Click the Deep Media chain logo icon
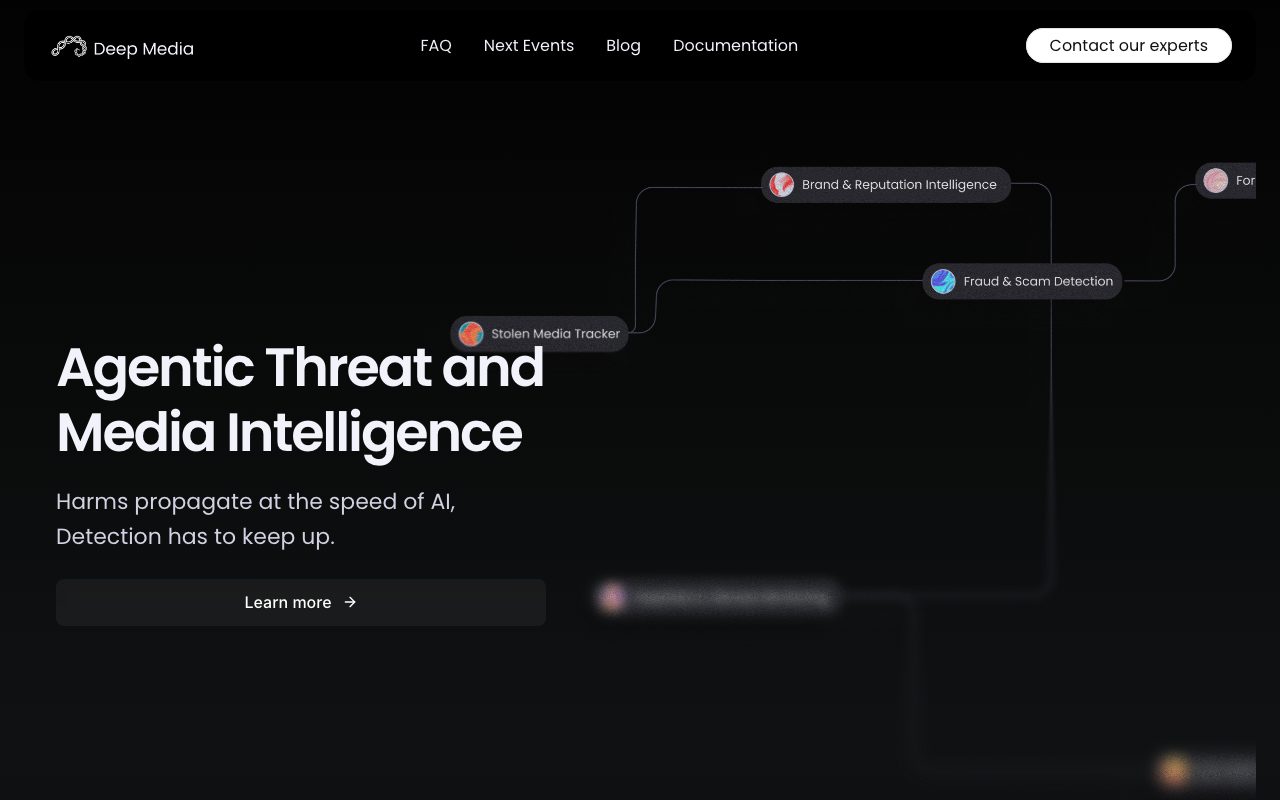The width and height of the screenshot is (1280, 800). pos(69,47)
